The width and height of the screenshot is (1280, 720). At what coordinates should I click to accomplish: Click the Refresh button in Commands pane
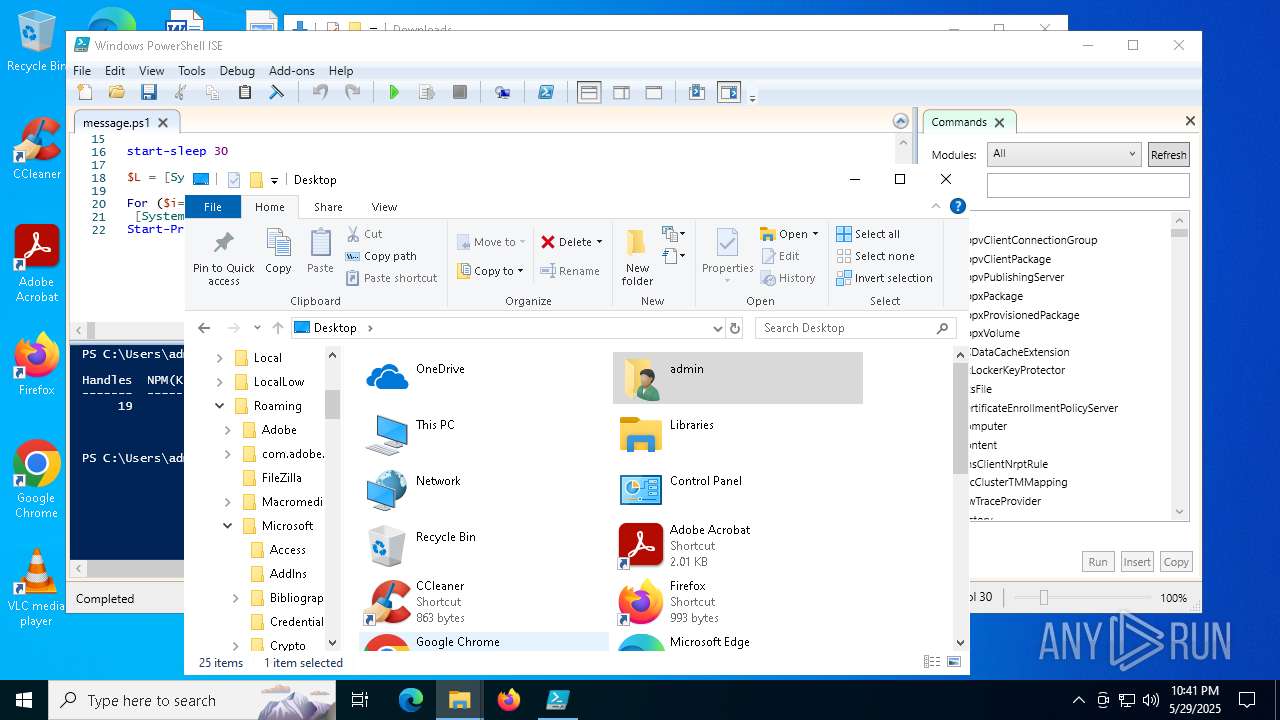1168,155
